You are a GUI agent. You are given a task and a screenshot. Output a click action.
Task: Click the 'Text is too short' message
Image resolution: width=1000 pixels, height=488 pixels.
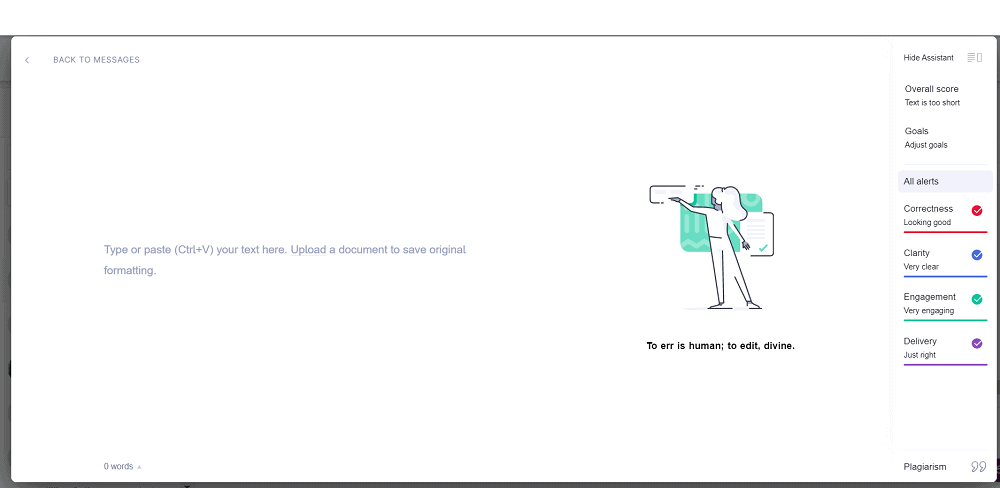point(932,103)
